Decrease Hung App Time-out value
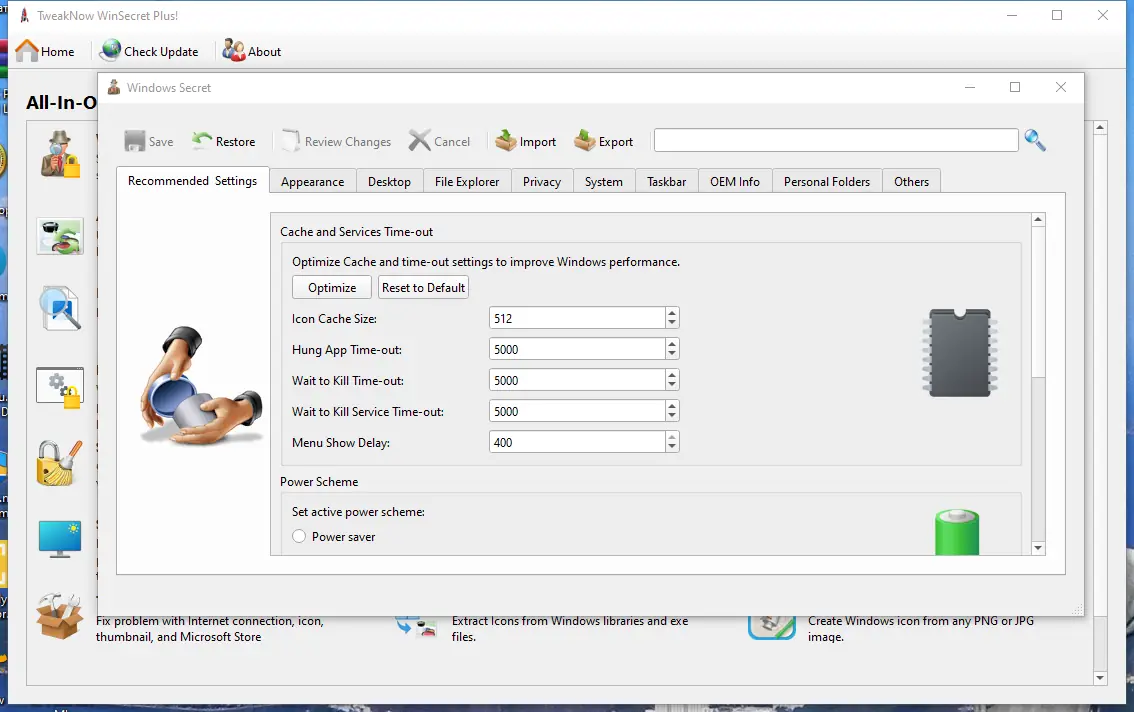 (673, 355)
